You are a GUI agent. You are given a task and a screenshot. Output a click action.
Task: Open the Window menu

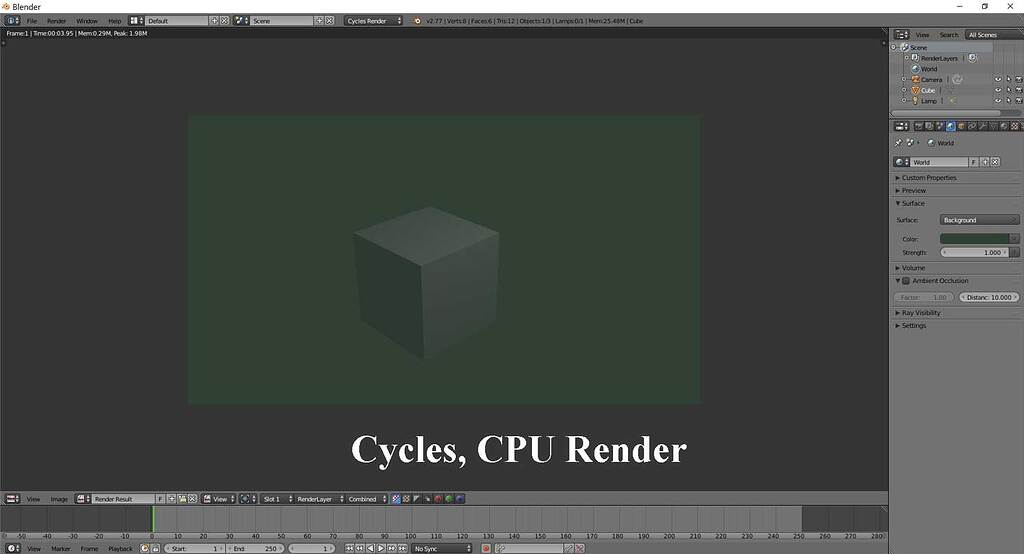tap(86, 21)
